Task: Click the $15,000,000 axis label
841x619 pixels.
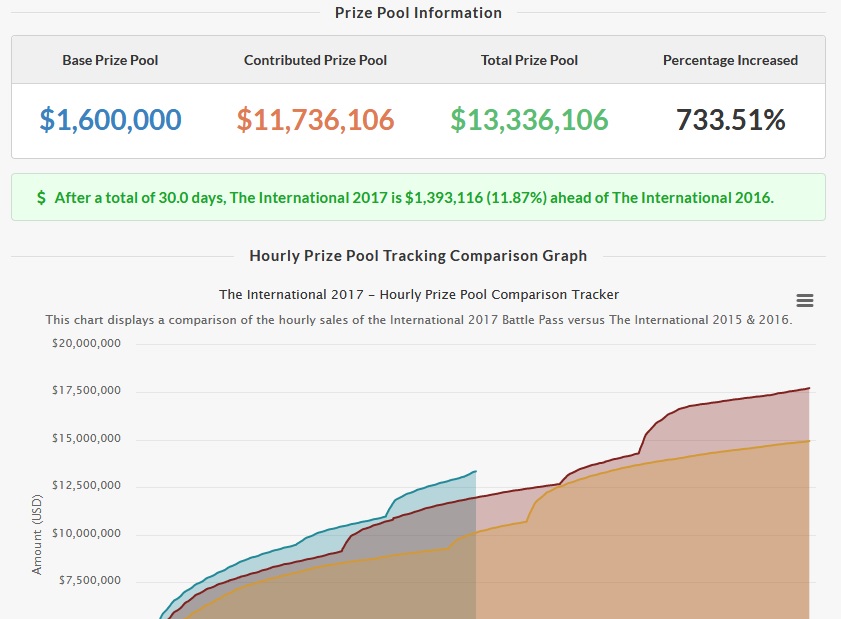Action: (86, 438)
